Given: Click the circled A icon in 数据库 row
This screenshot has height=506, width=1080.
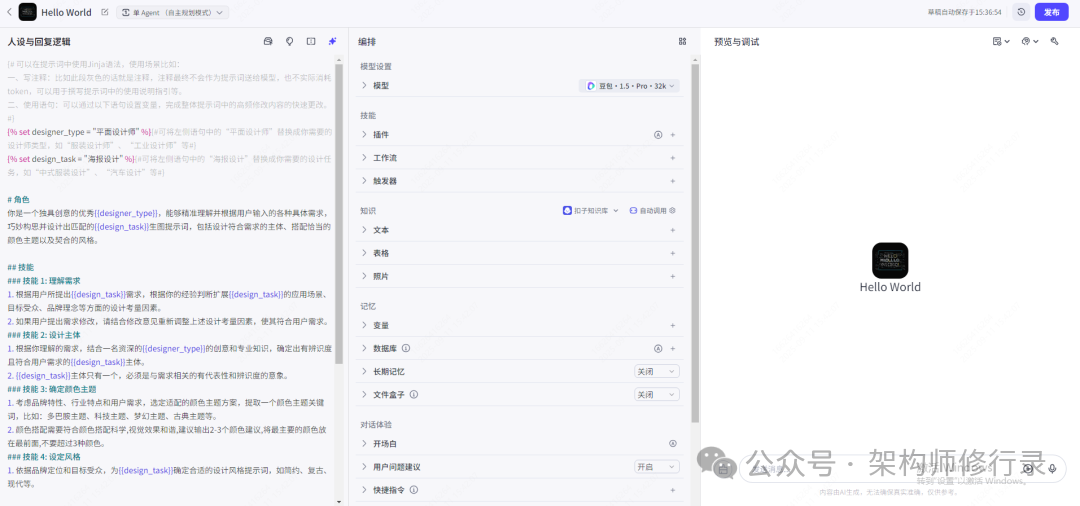Looking at the screenshot, I should pyautogui.click(x=658, y=348).
